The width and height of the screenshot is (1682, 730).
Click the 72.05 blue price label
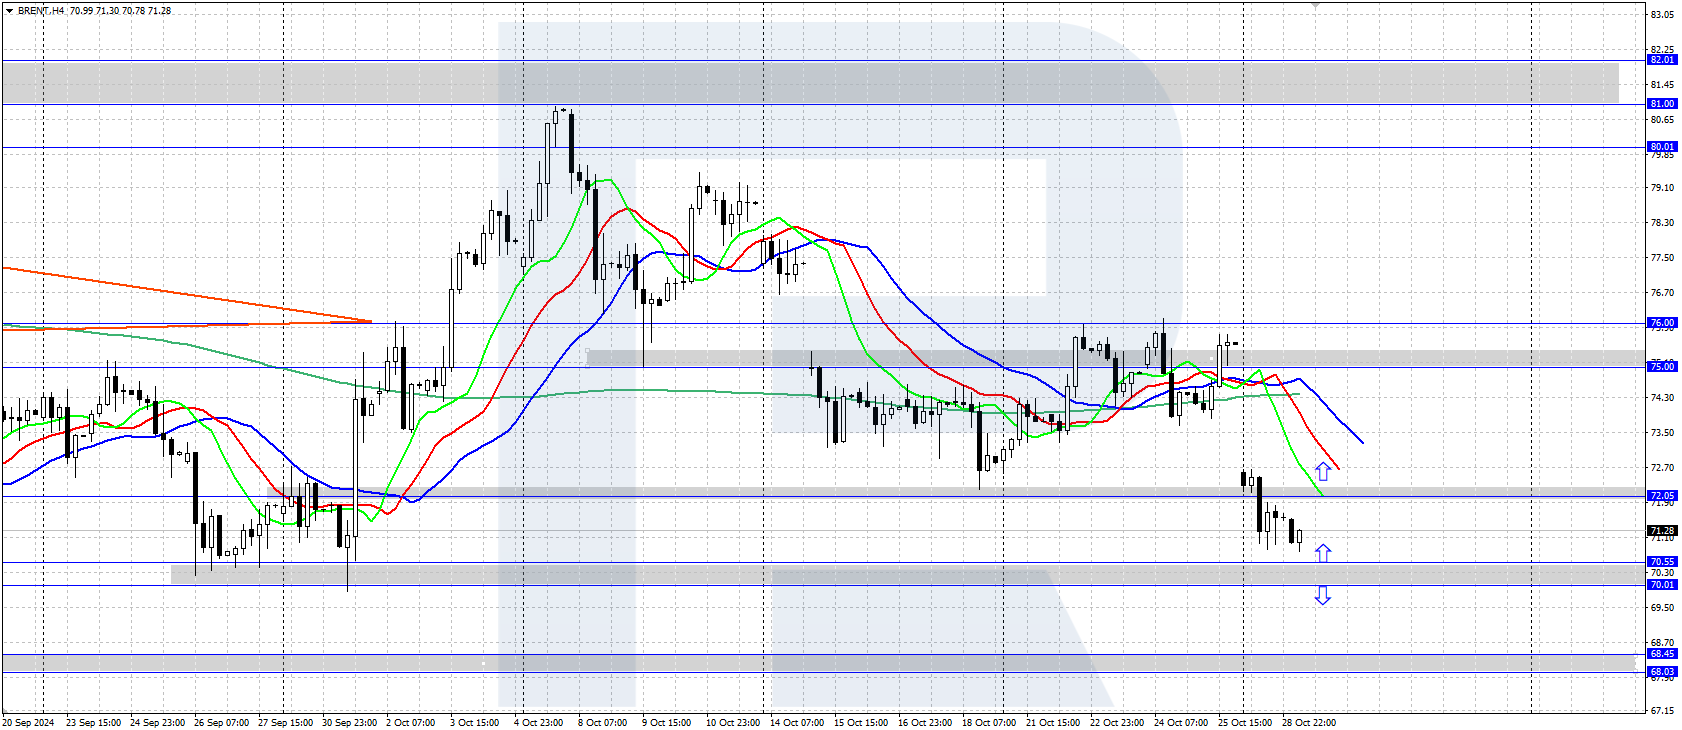pos(1661,496)
